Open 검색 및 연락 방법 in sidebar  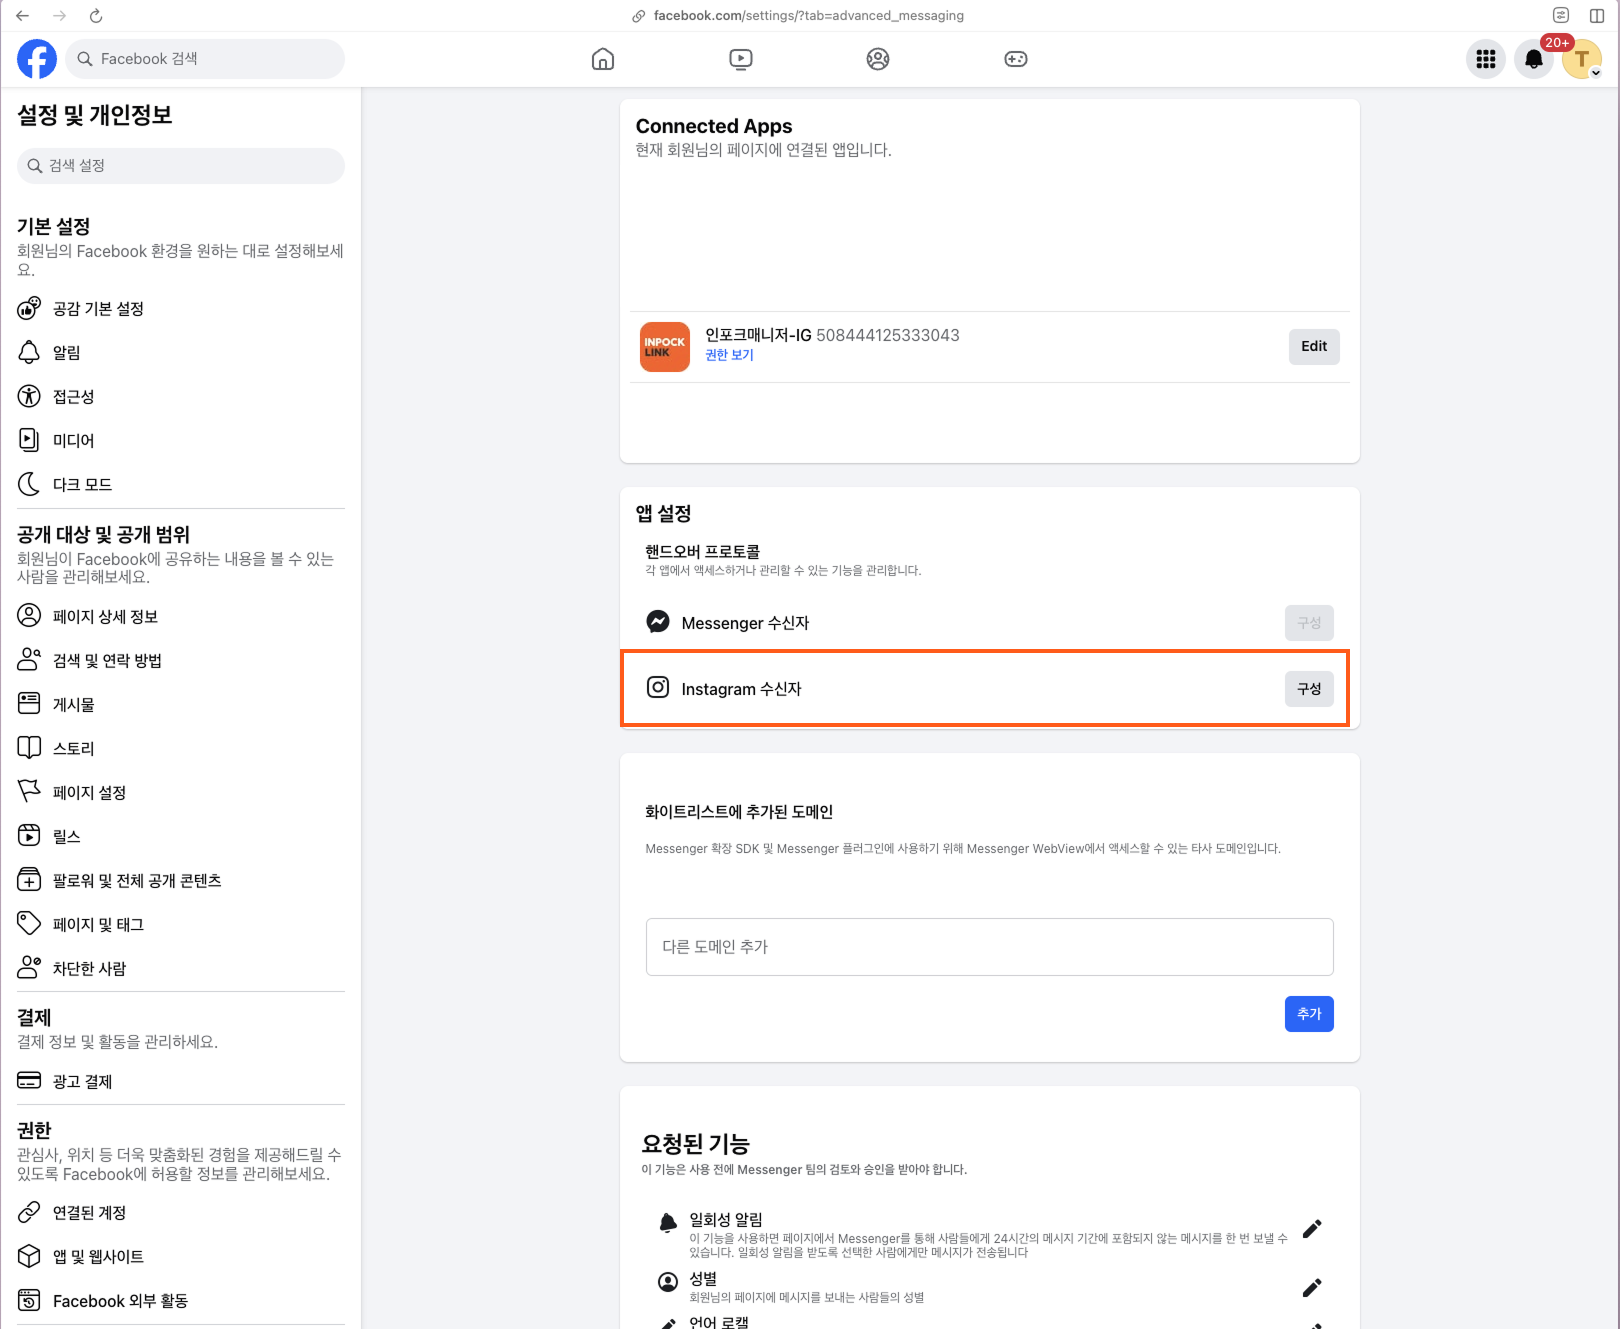181,661
